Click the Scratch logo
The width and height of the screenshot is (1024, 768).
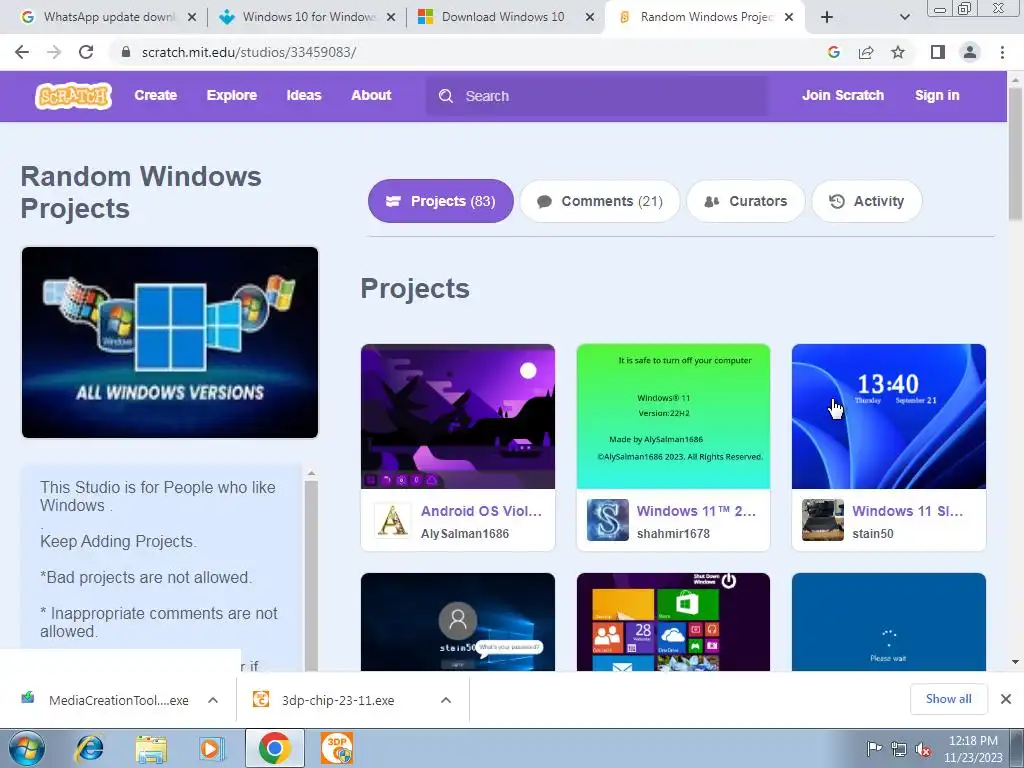(x=73, y=96)
